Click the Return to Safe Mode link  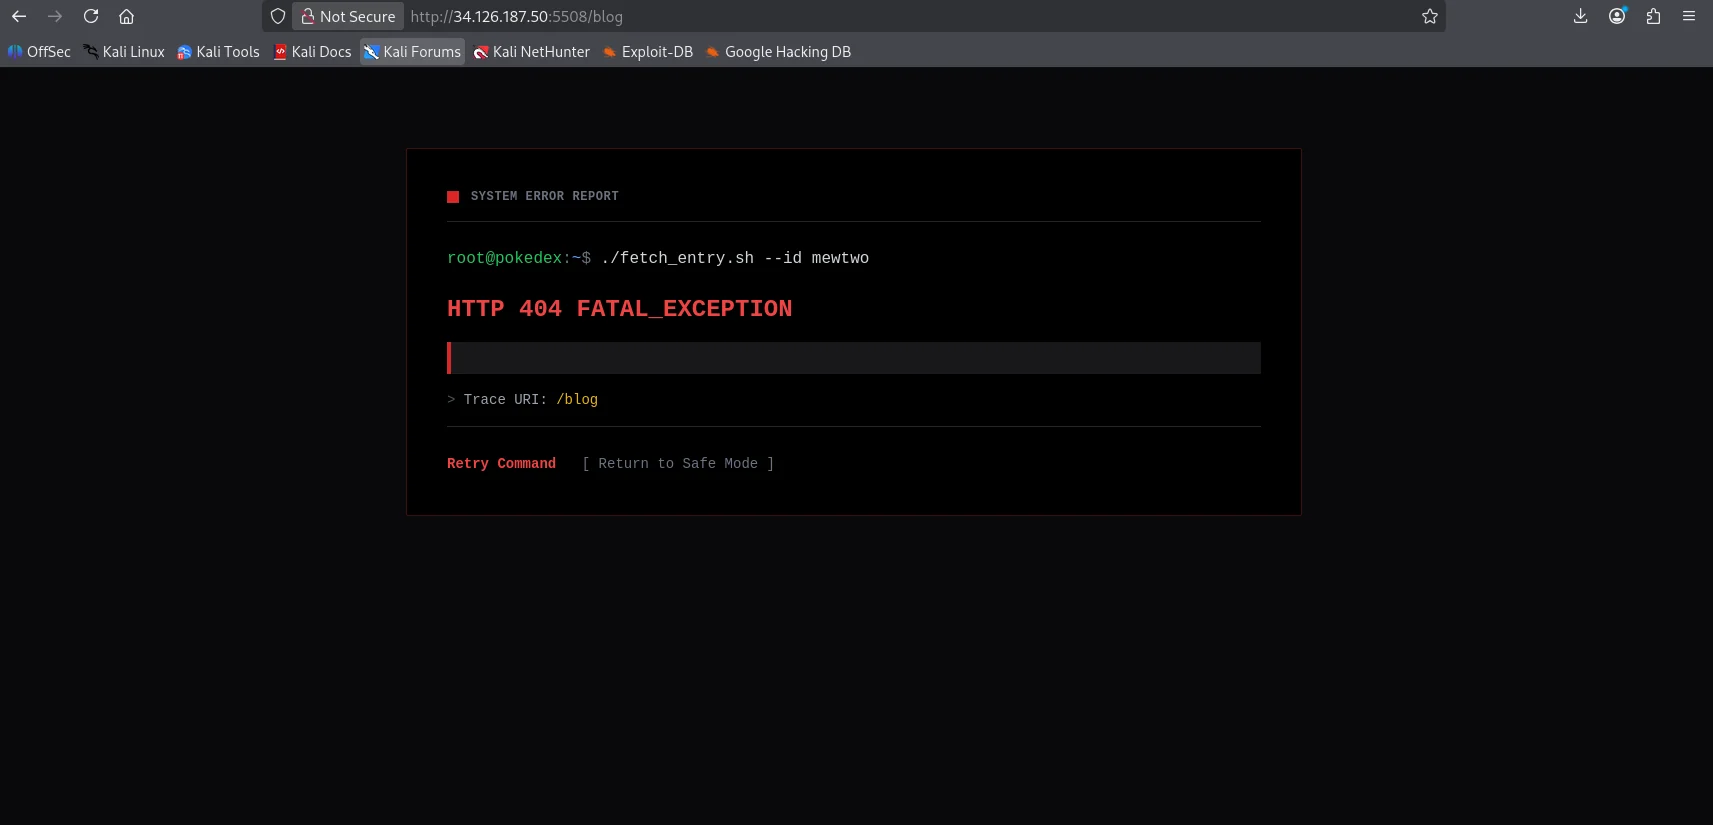coord(678,464)
